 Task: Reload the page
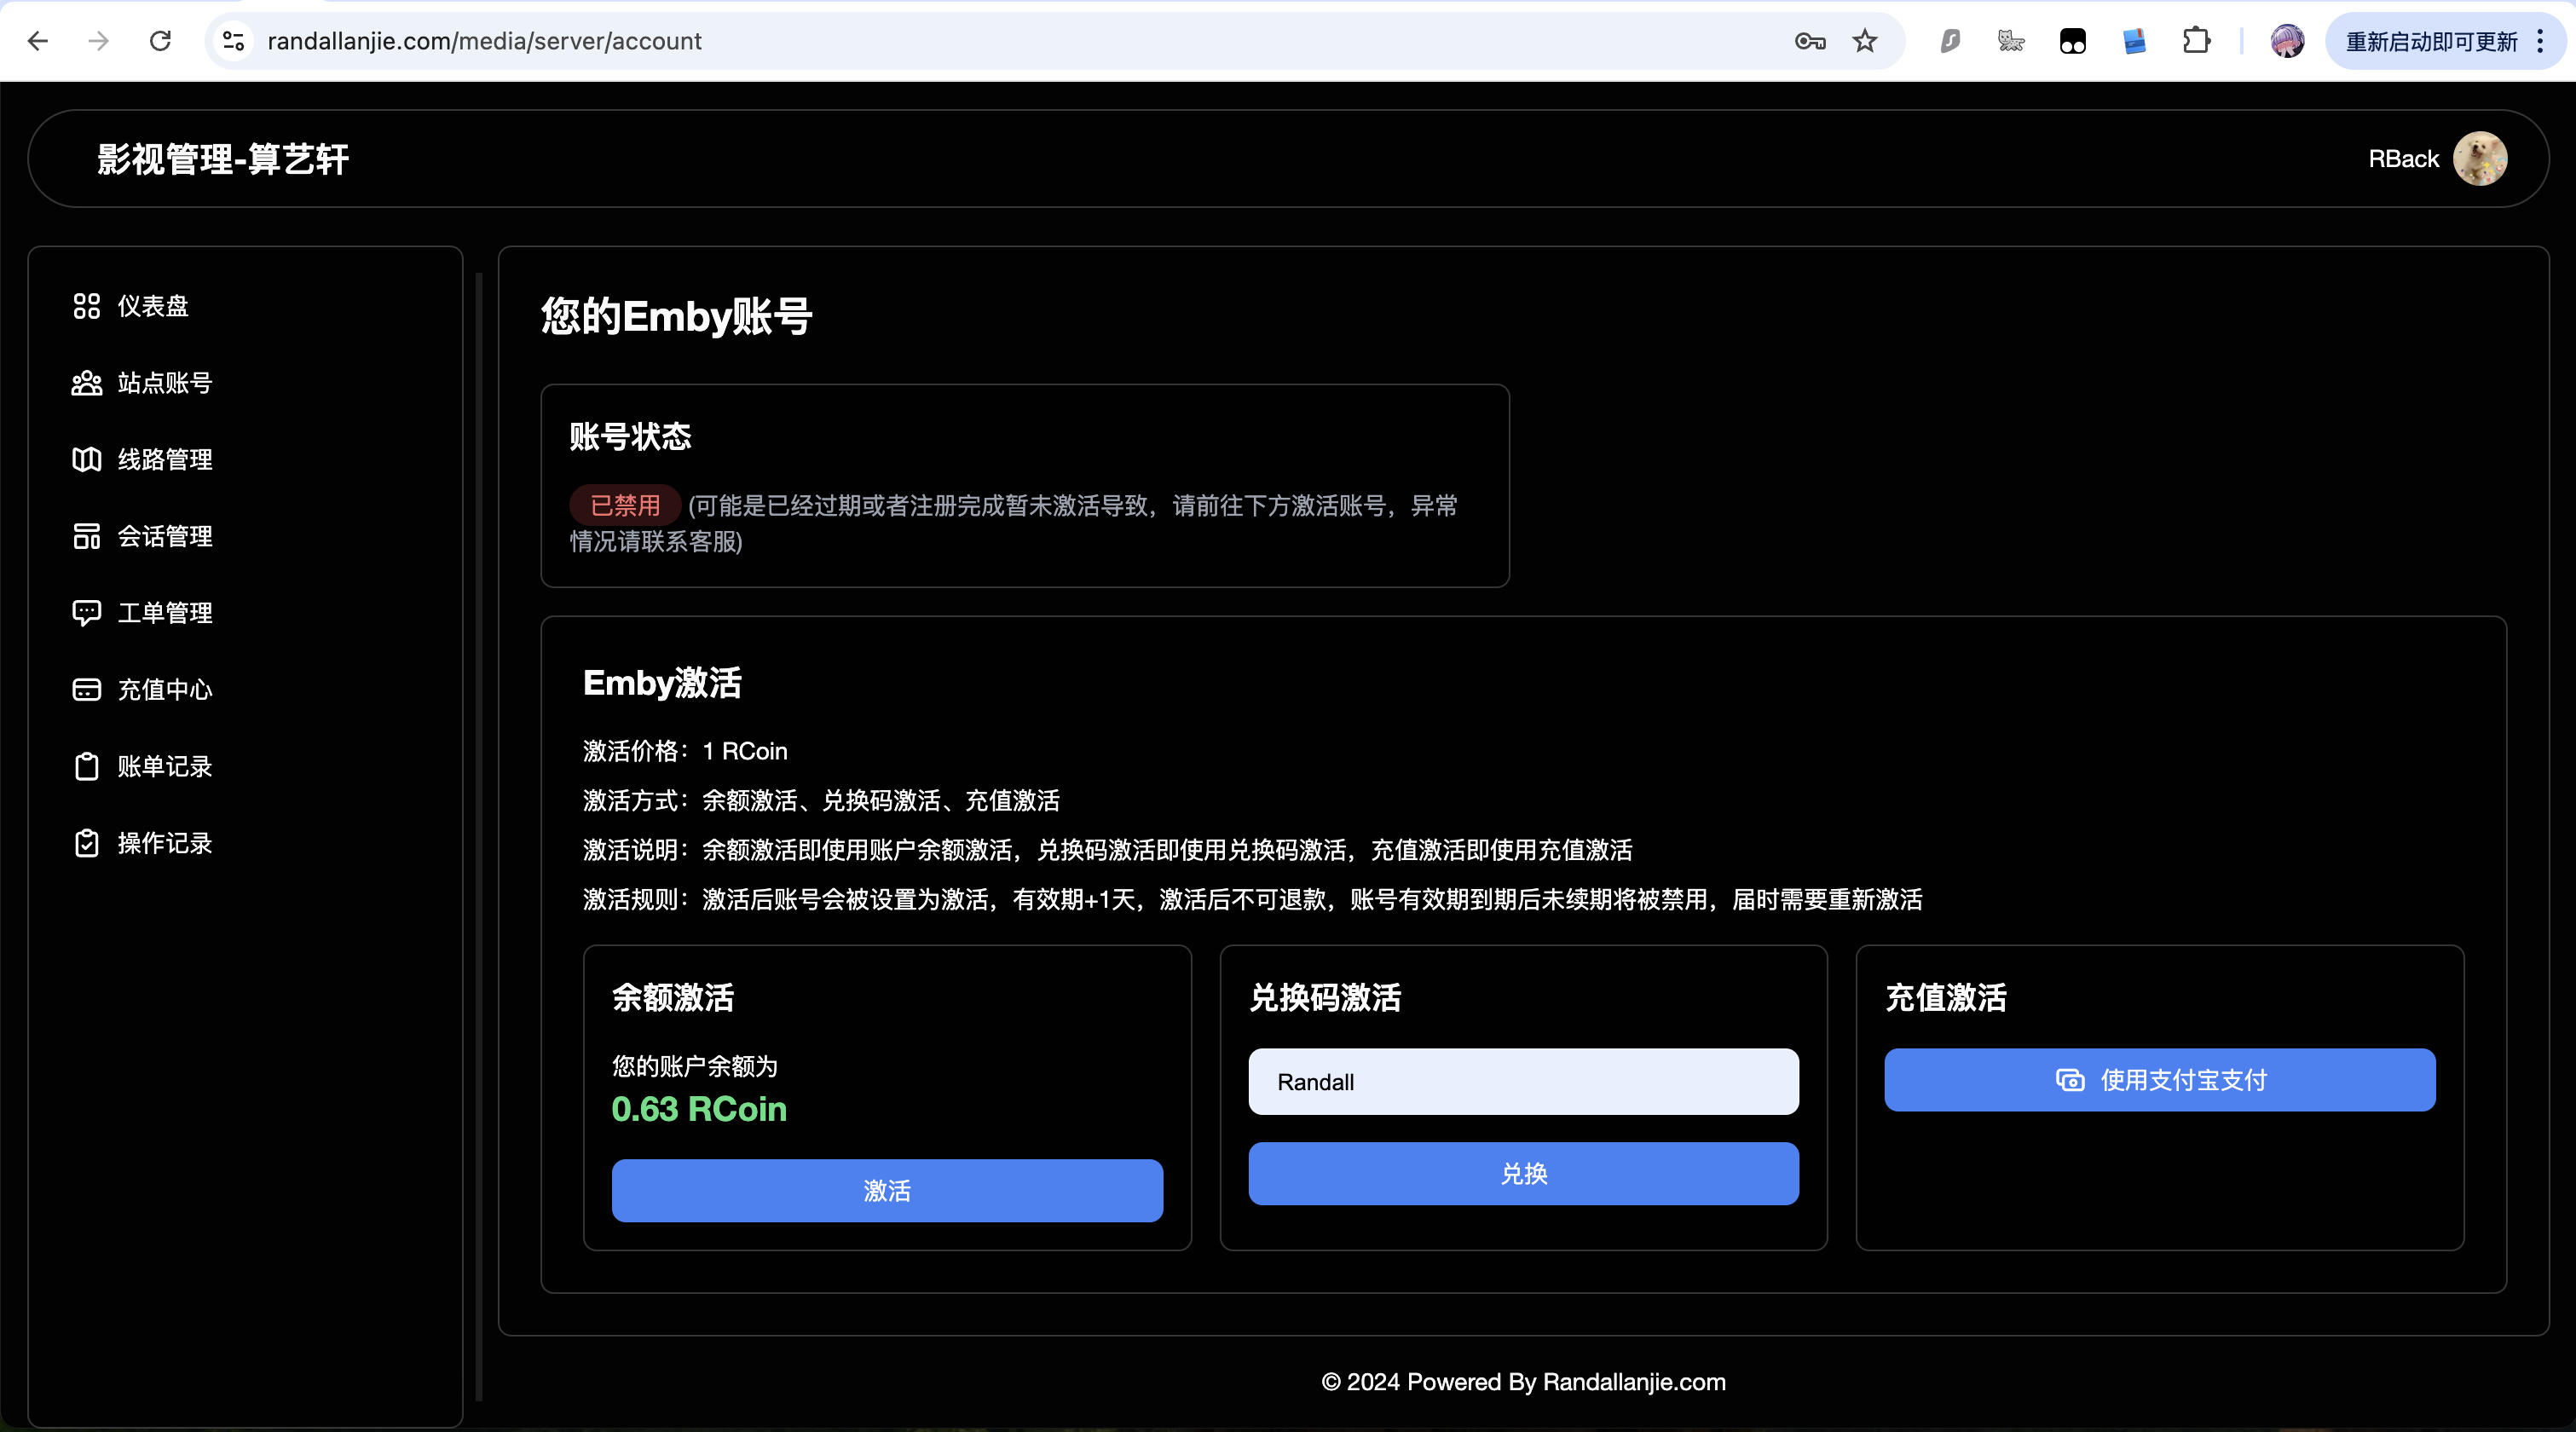pyautogui.click(x=160, y=41)
